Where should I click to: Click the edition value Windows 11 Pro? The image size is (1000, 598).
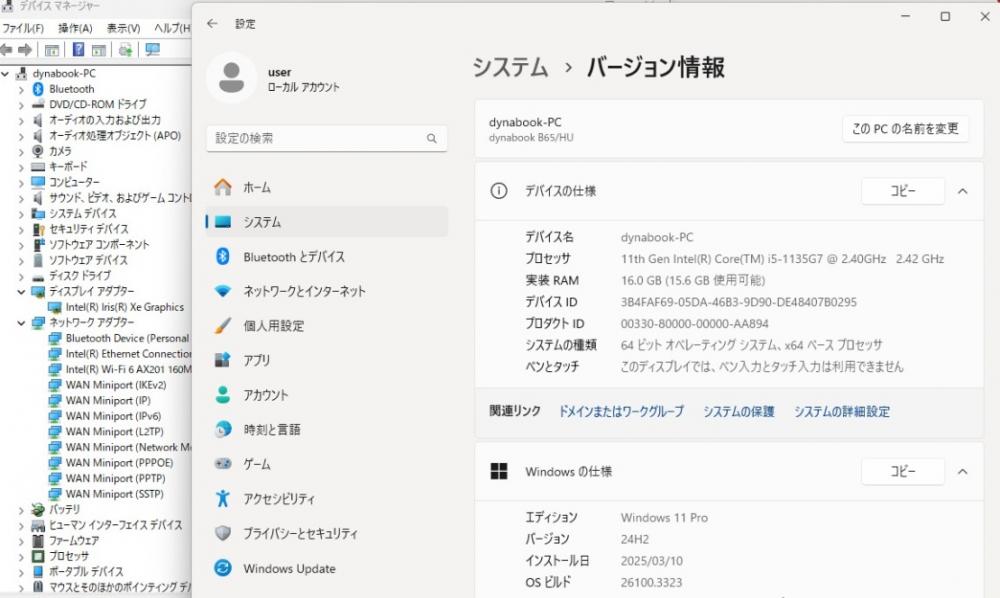point(664,518)
